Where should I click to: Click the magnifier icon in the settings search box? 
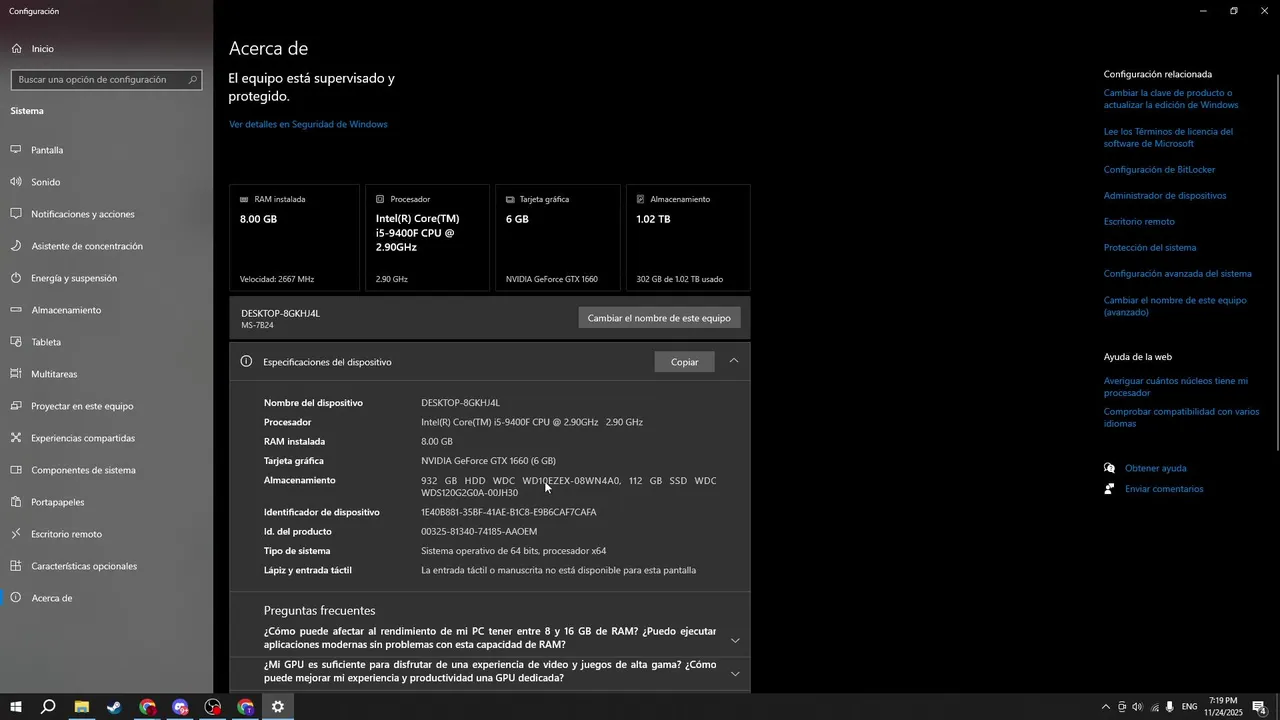point(193,79)
